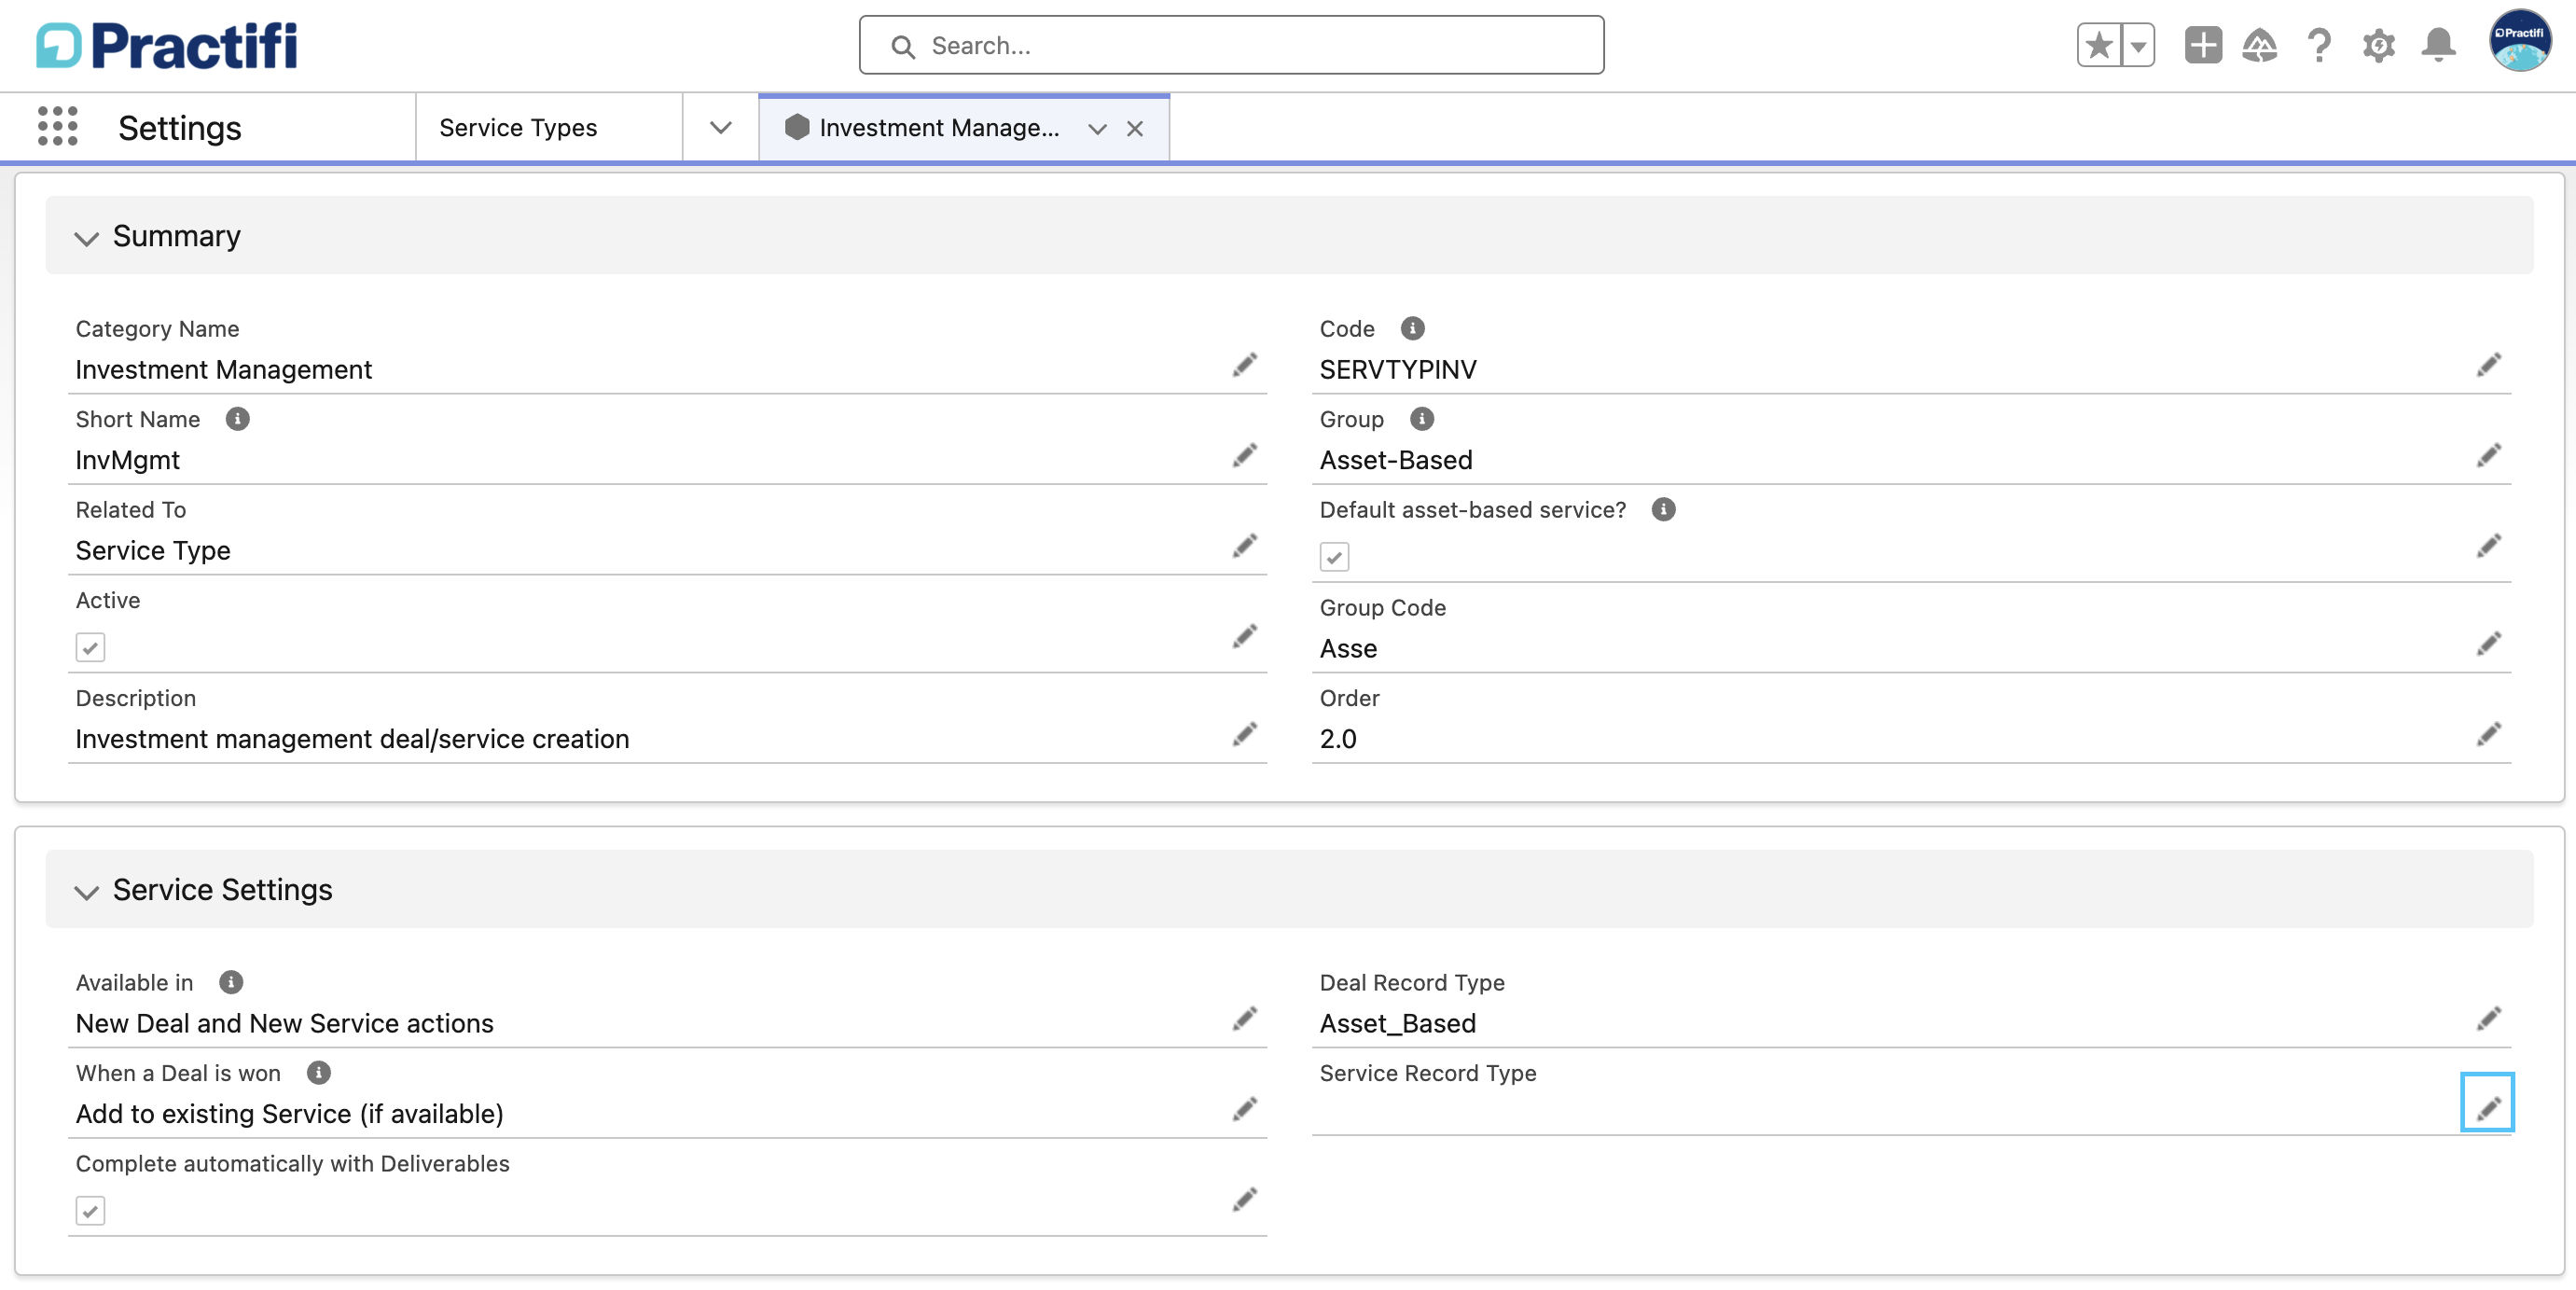Viewport: 2576px width, 1290px height.
Task: Show Short Name info tooltip icon
Action: click(x=237, y=419)
